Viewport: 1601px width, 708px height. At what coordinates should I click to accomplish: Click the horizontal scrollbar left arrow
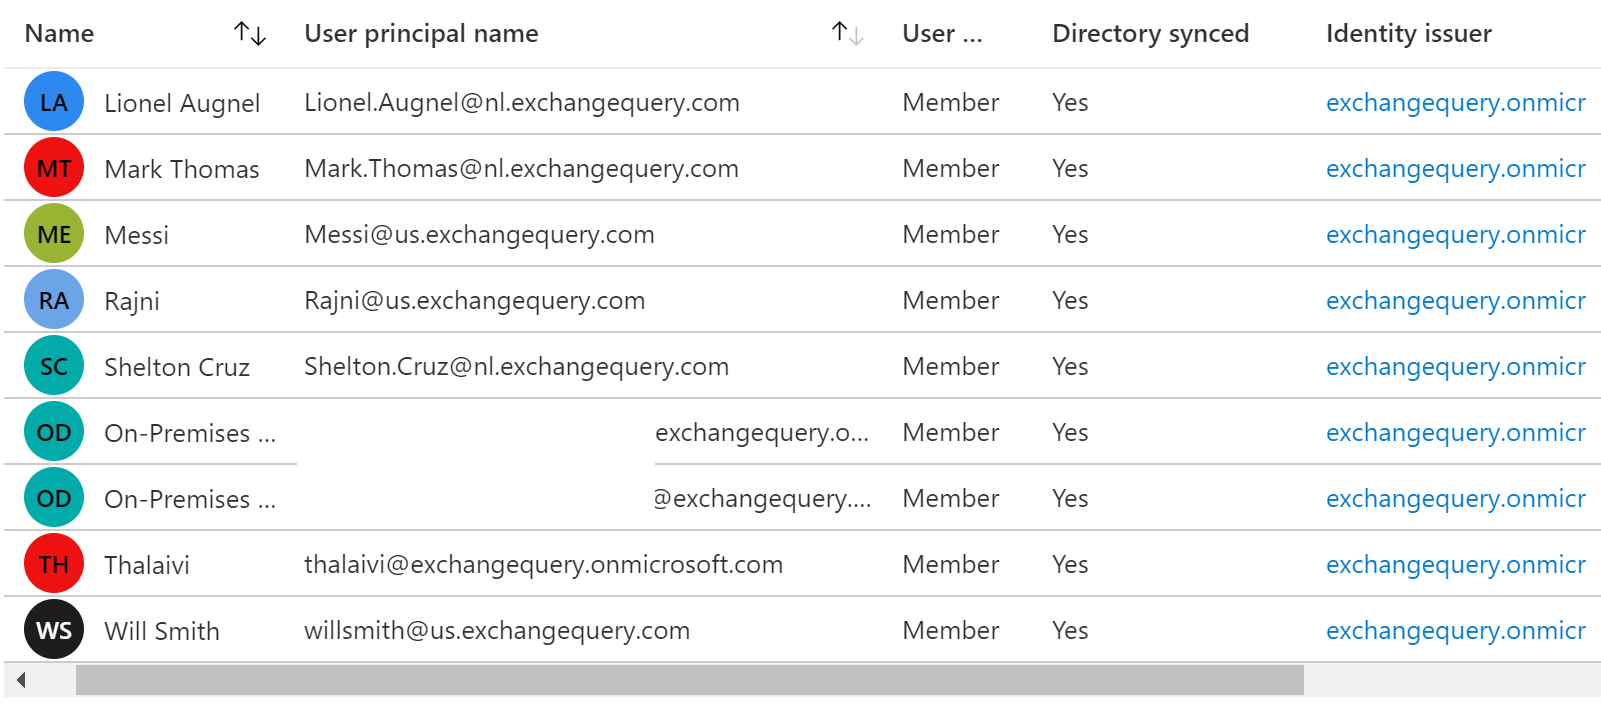point(21,680)
